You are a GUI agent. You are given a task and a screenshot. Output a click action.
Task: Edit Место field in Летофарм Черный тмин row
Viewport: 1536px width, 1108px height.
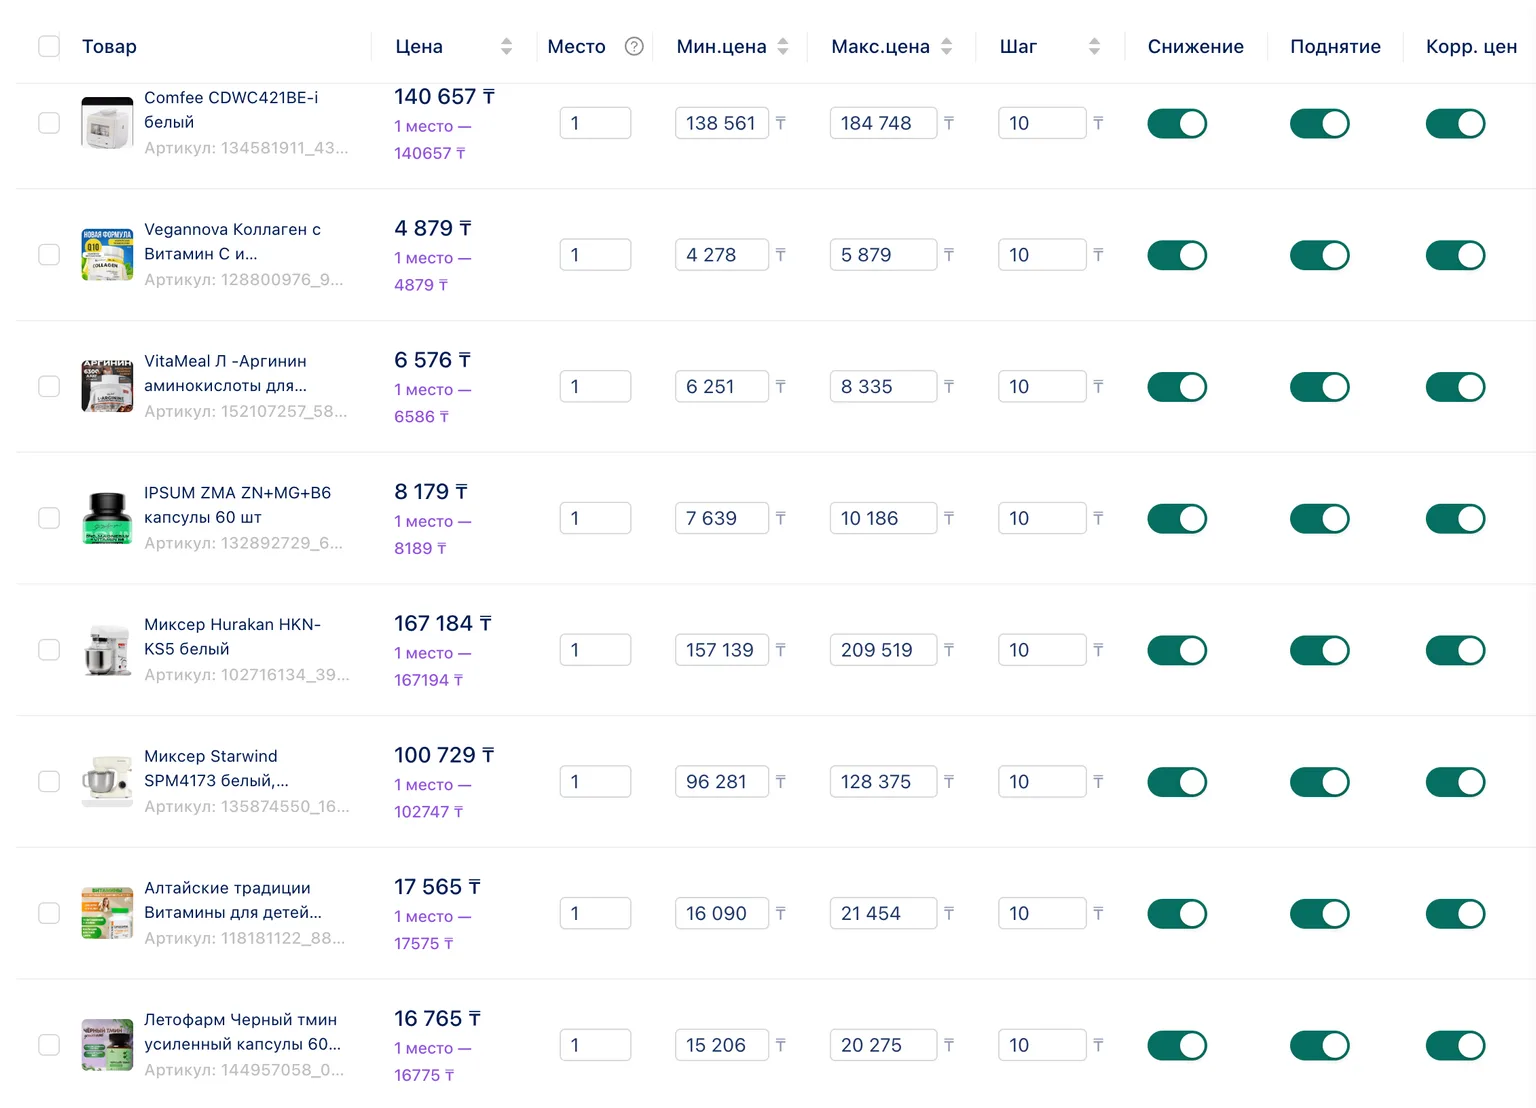[x=595, y=1045]
